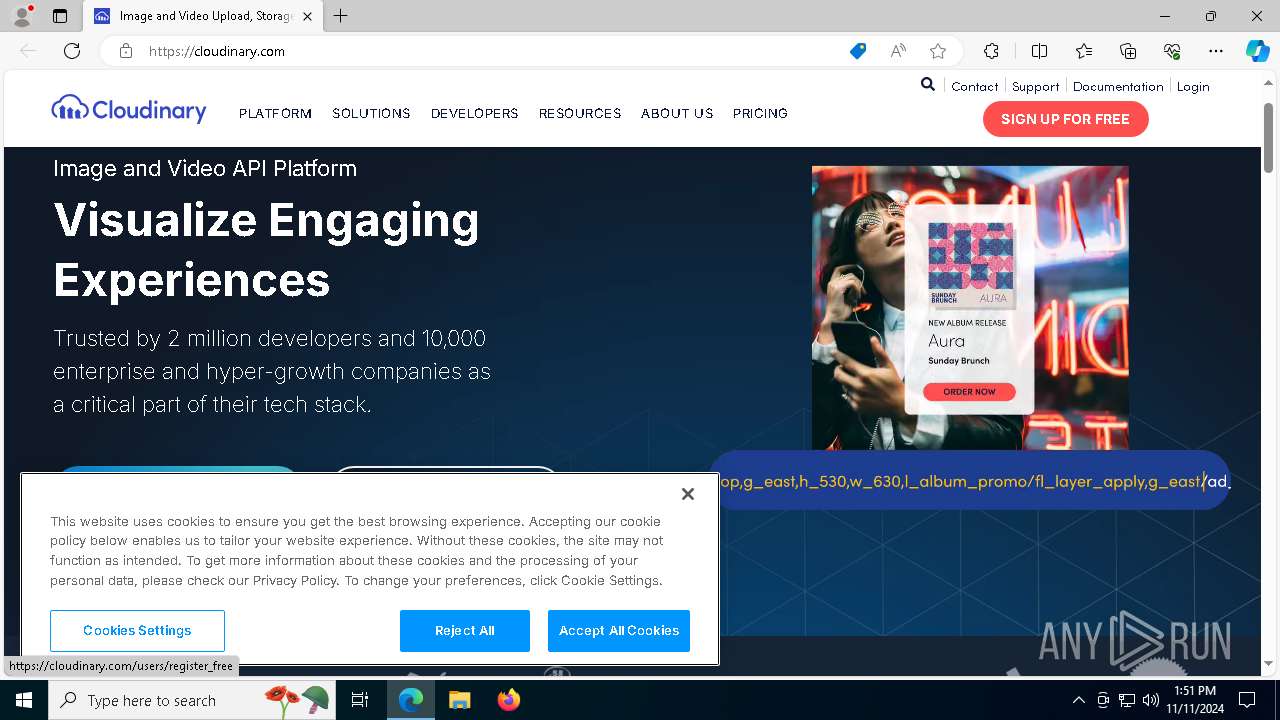Expand the RESOURCES menu
Viewport: 1280px width, 720px height.
pyautogui.click(x=580, y=113)
